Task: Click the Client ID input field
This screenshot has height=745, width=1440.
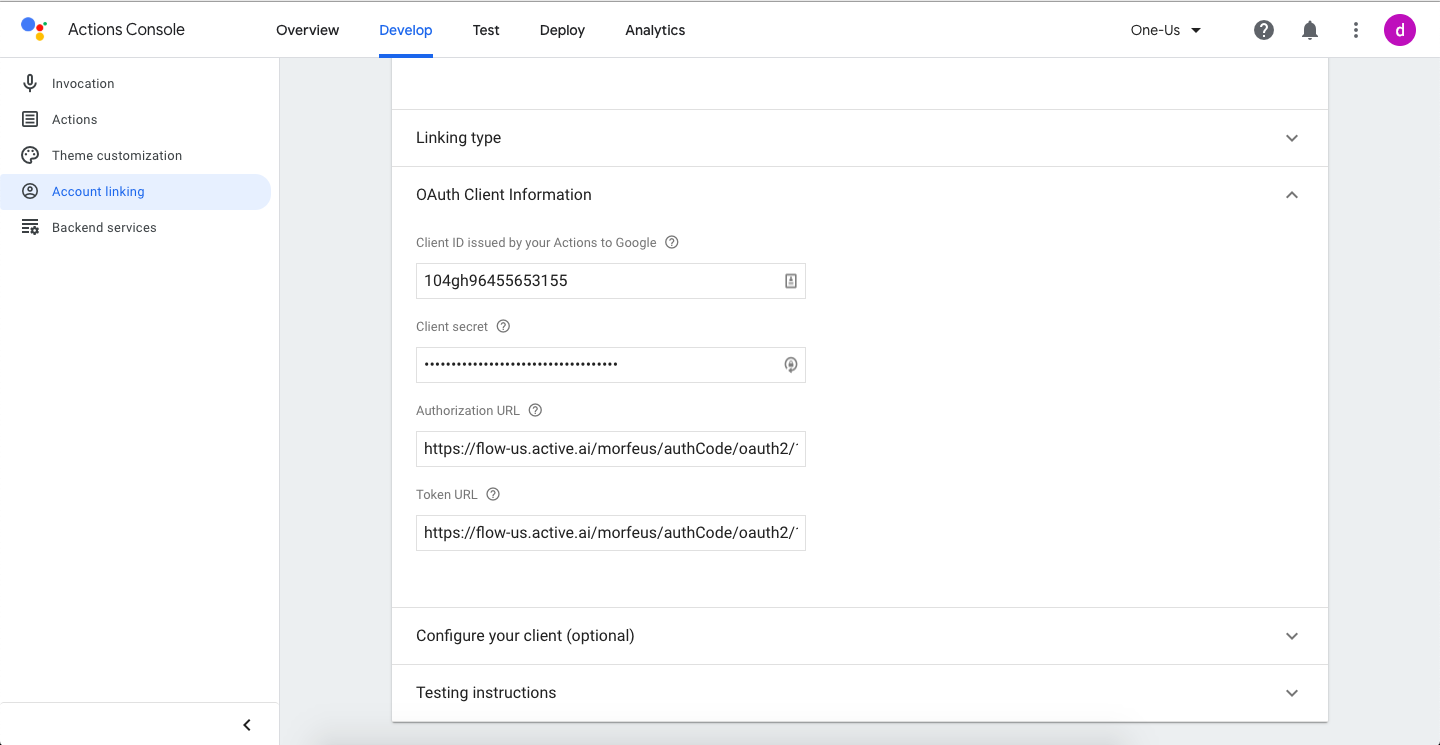Action: pos(611,281)
